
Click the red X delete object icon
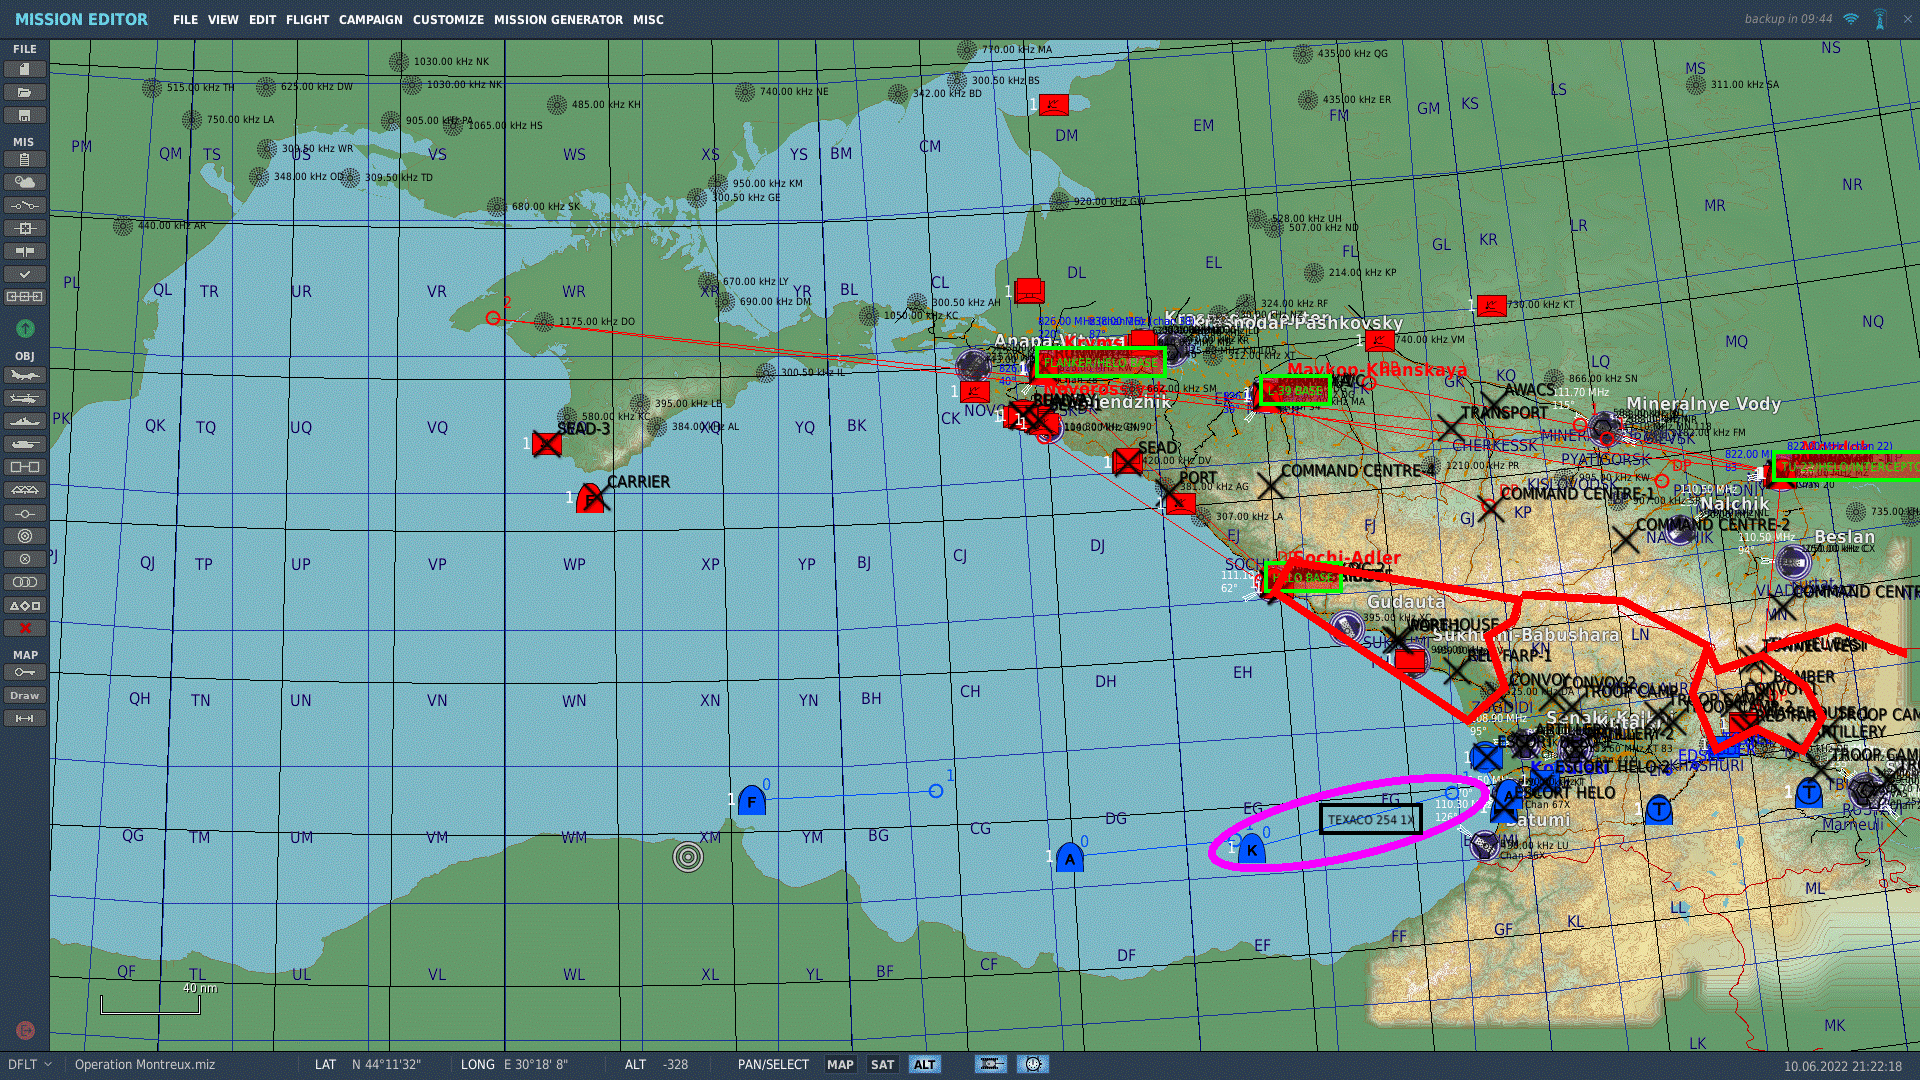[25, 628]
